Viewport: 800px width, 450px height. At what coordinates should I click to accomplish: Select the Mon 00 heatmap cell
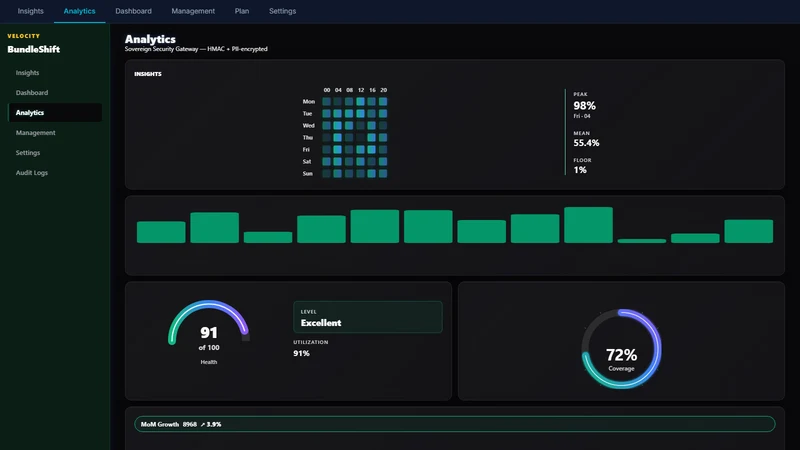point(327,102)
